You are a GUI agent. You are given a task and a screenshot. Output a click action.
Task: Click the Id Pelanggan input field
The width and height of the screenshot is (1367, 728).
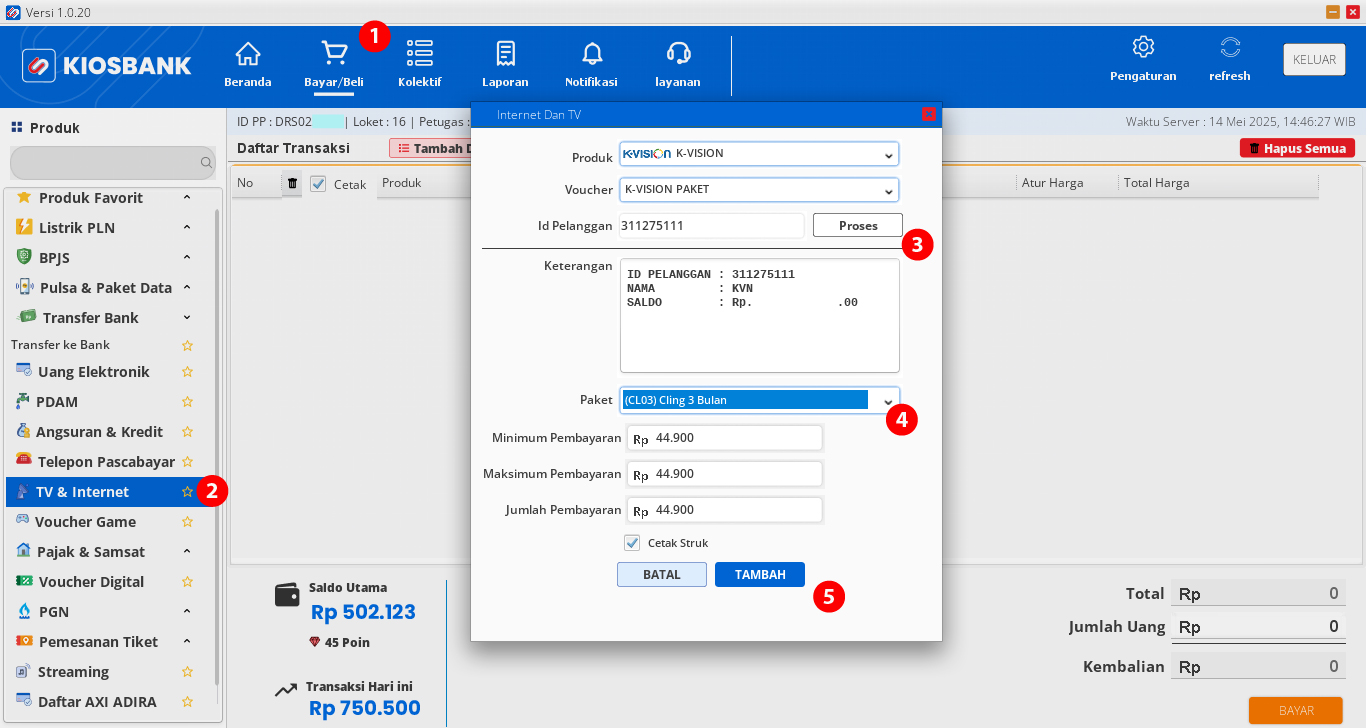[x=711, y=226]
